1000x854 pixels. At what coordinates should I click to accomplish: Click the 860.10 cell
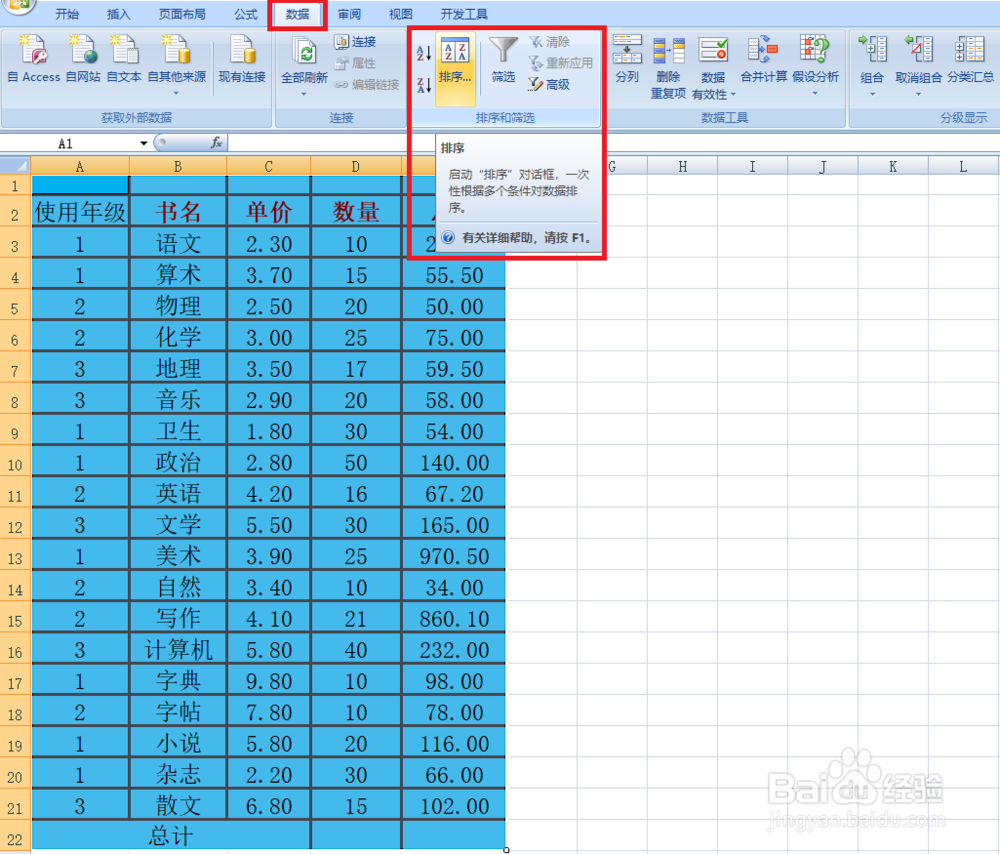tap(454, 618)
